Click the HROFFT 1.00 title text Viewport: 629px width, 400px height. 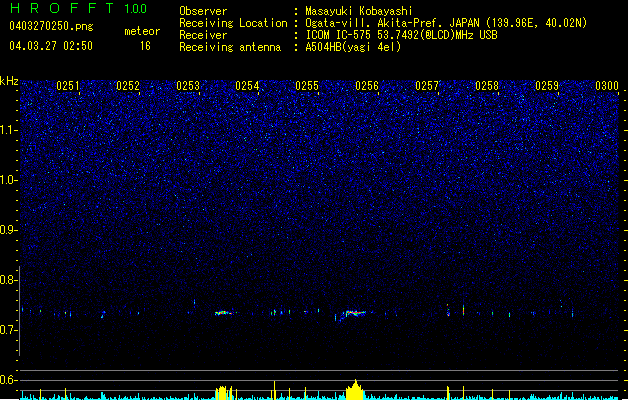(x=79, y=8)
